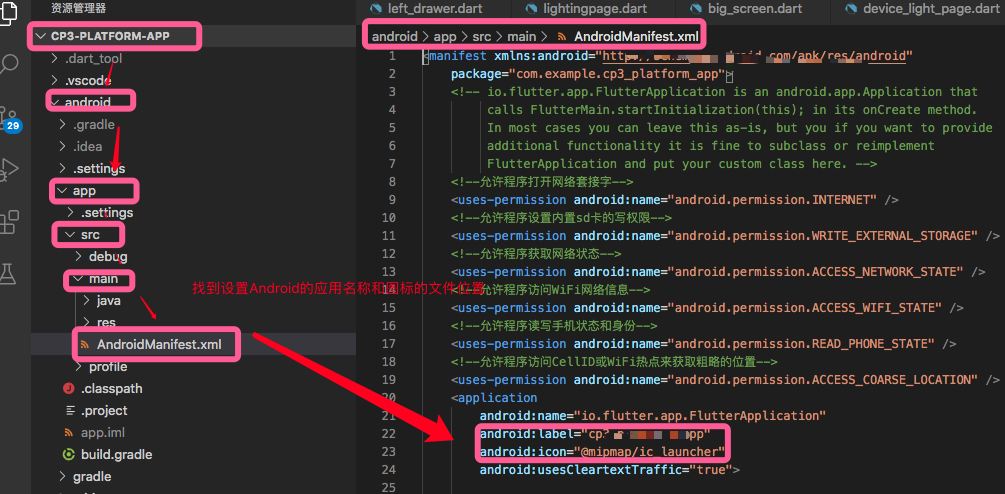
Task: Click line number 20 in gutter
Action: pyautogui.click(x=389, y=398)
